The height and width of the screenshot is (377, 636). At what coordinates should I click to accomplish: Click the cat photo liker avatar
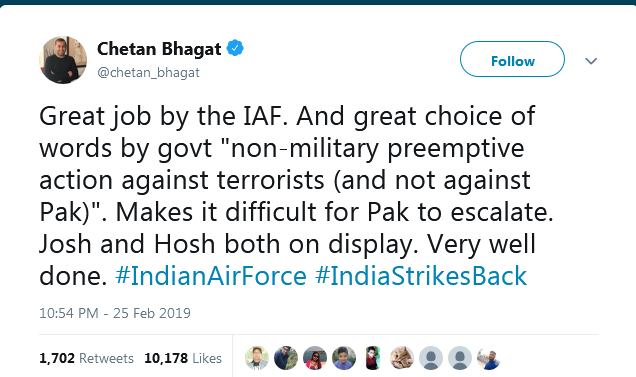(x=402, y=358)
